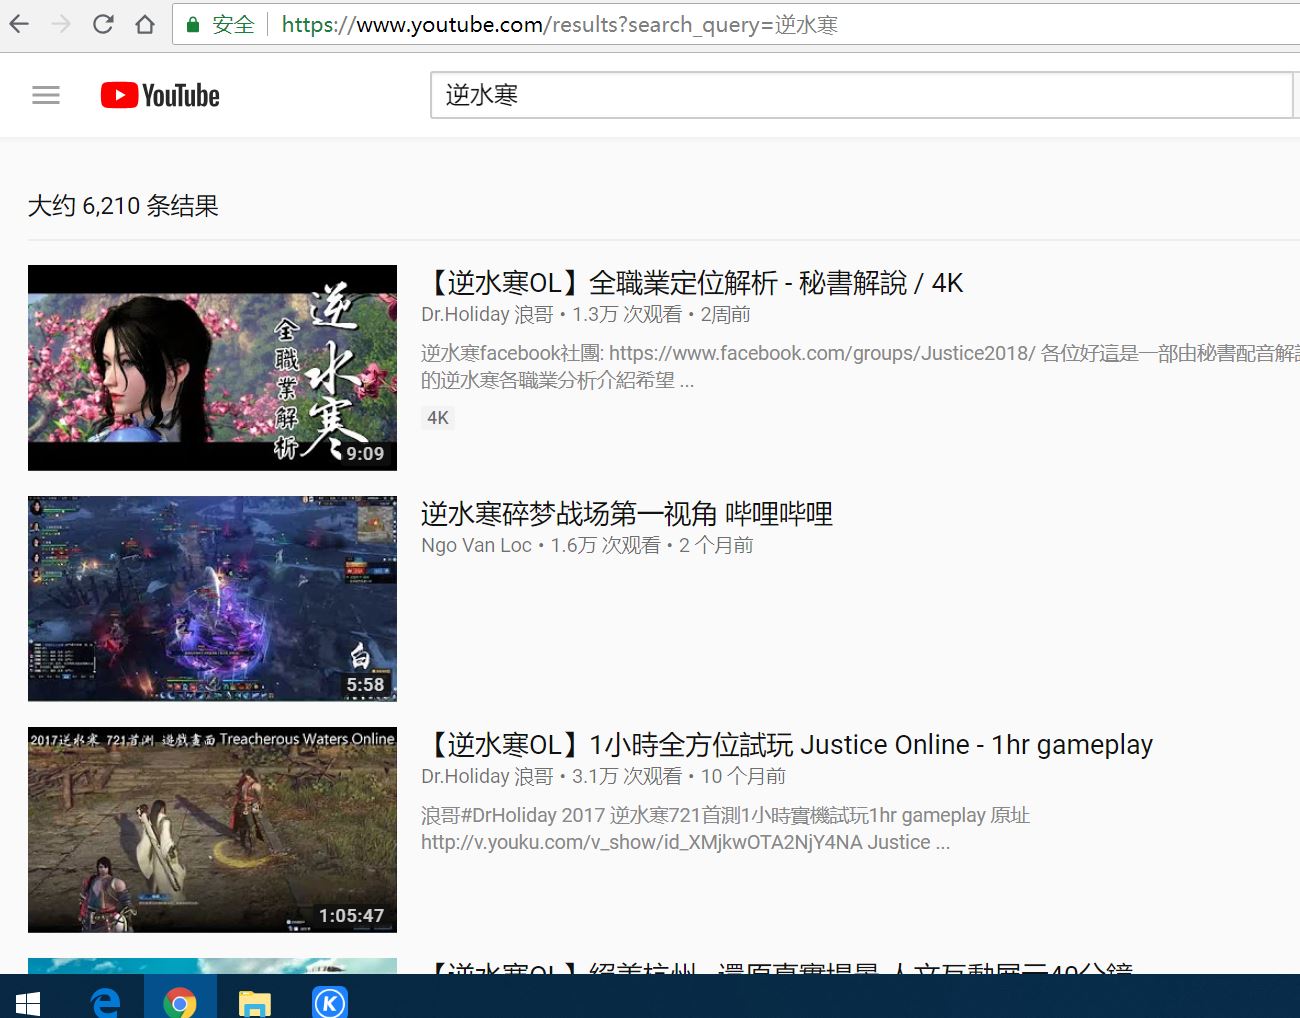
Task: Click the description mentioning the Justice2018 Facebook group
Action: (860, 367)
